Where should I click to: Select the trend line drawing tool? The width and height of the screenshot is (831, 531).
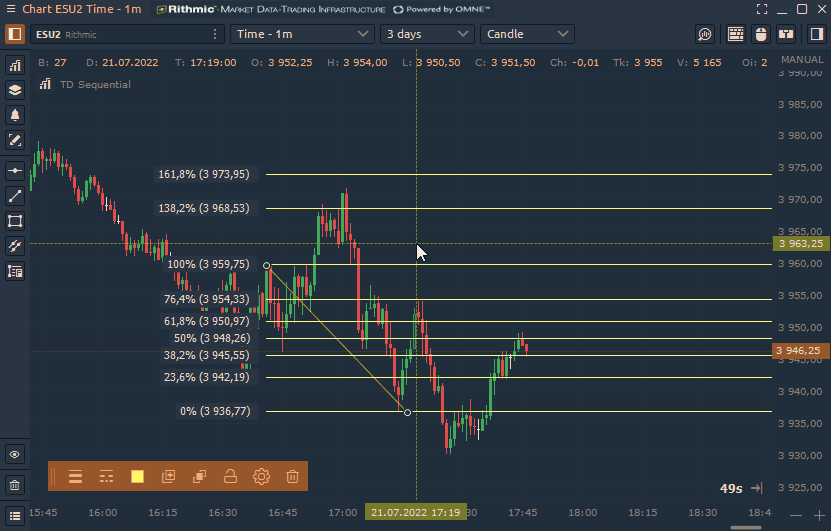(x=15, y=196)
